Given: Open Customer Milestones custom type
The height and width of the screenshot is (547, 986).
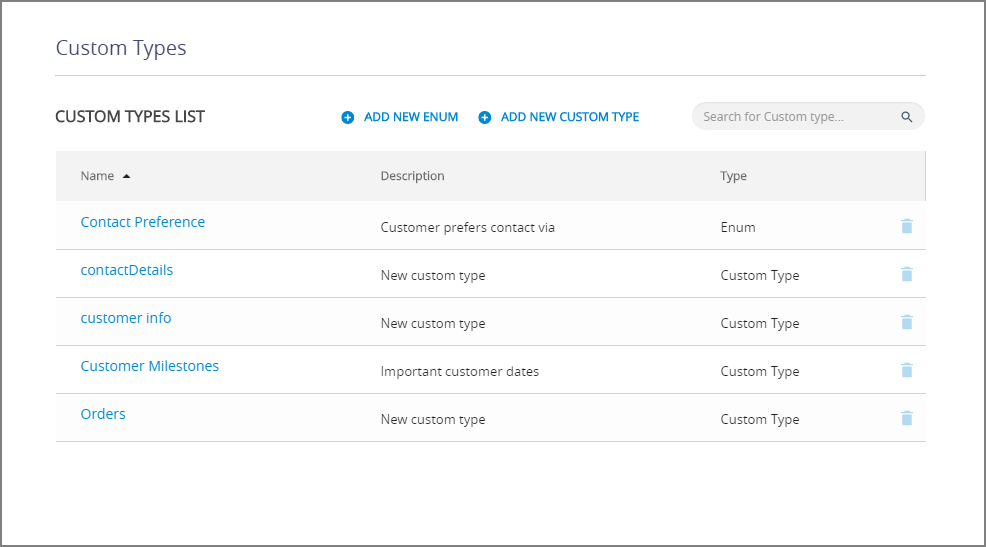Looking at the screenshot, I should pos(150,366).
